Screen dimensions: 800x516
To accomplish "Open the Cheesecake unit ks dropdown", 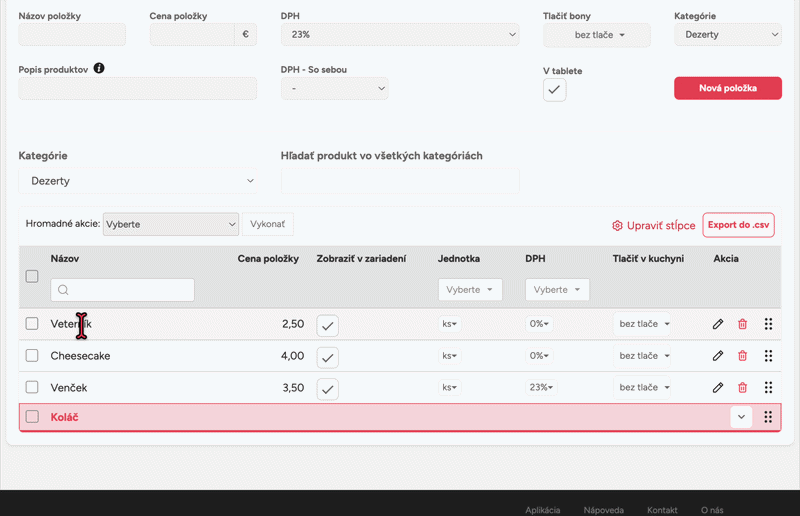I will click(449, 355).
